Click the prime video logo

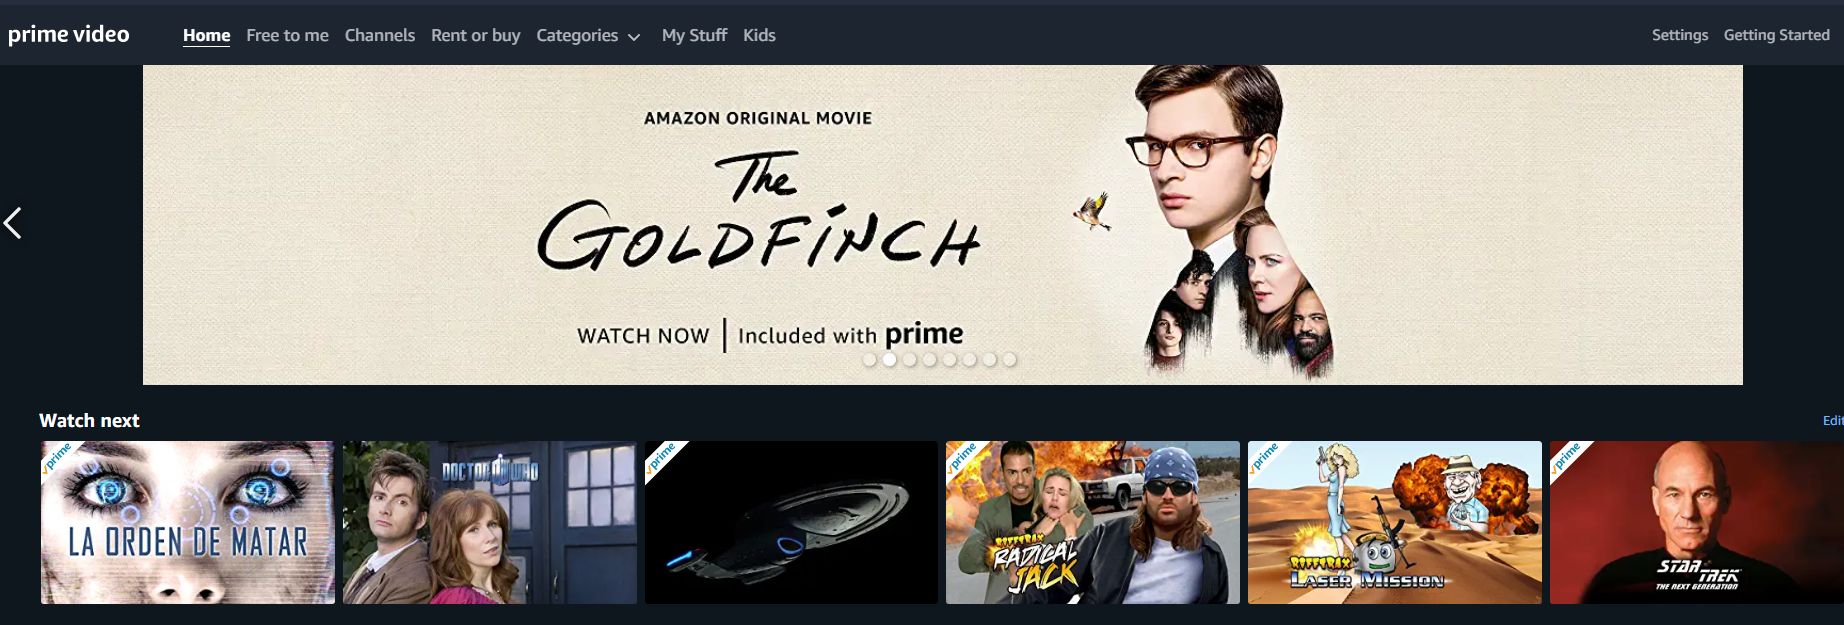(69, 35)
